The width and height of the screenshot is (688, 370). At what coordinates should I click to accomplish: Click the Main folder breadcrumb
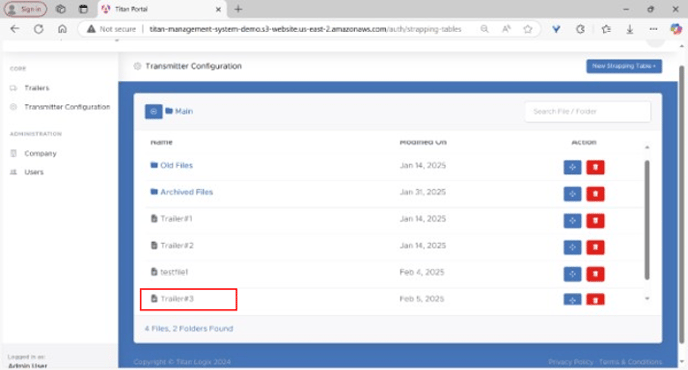point(183,111)
